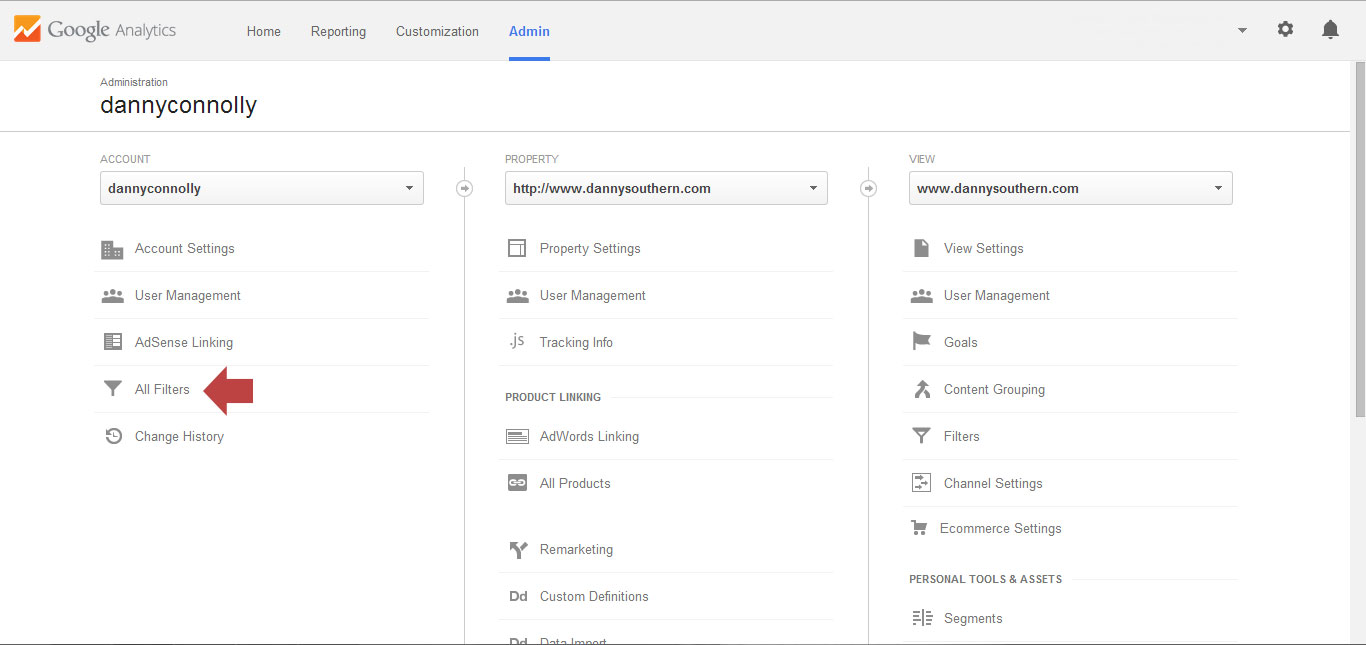Open the Content Grouping link
The height and width of the screenshot is (645, 1366).
pyautogui.click(x=994, y=389)
